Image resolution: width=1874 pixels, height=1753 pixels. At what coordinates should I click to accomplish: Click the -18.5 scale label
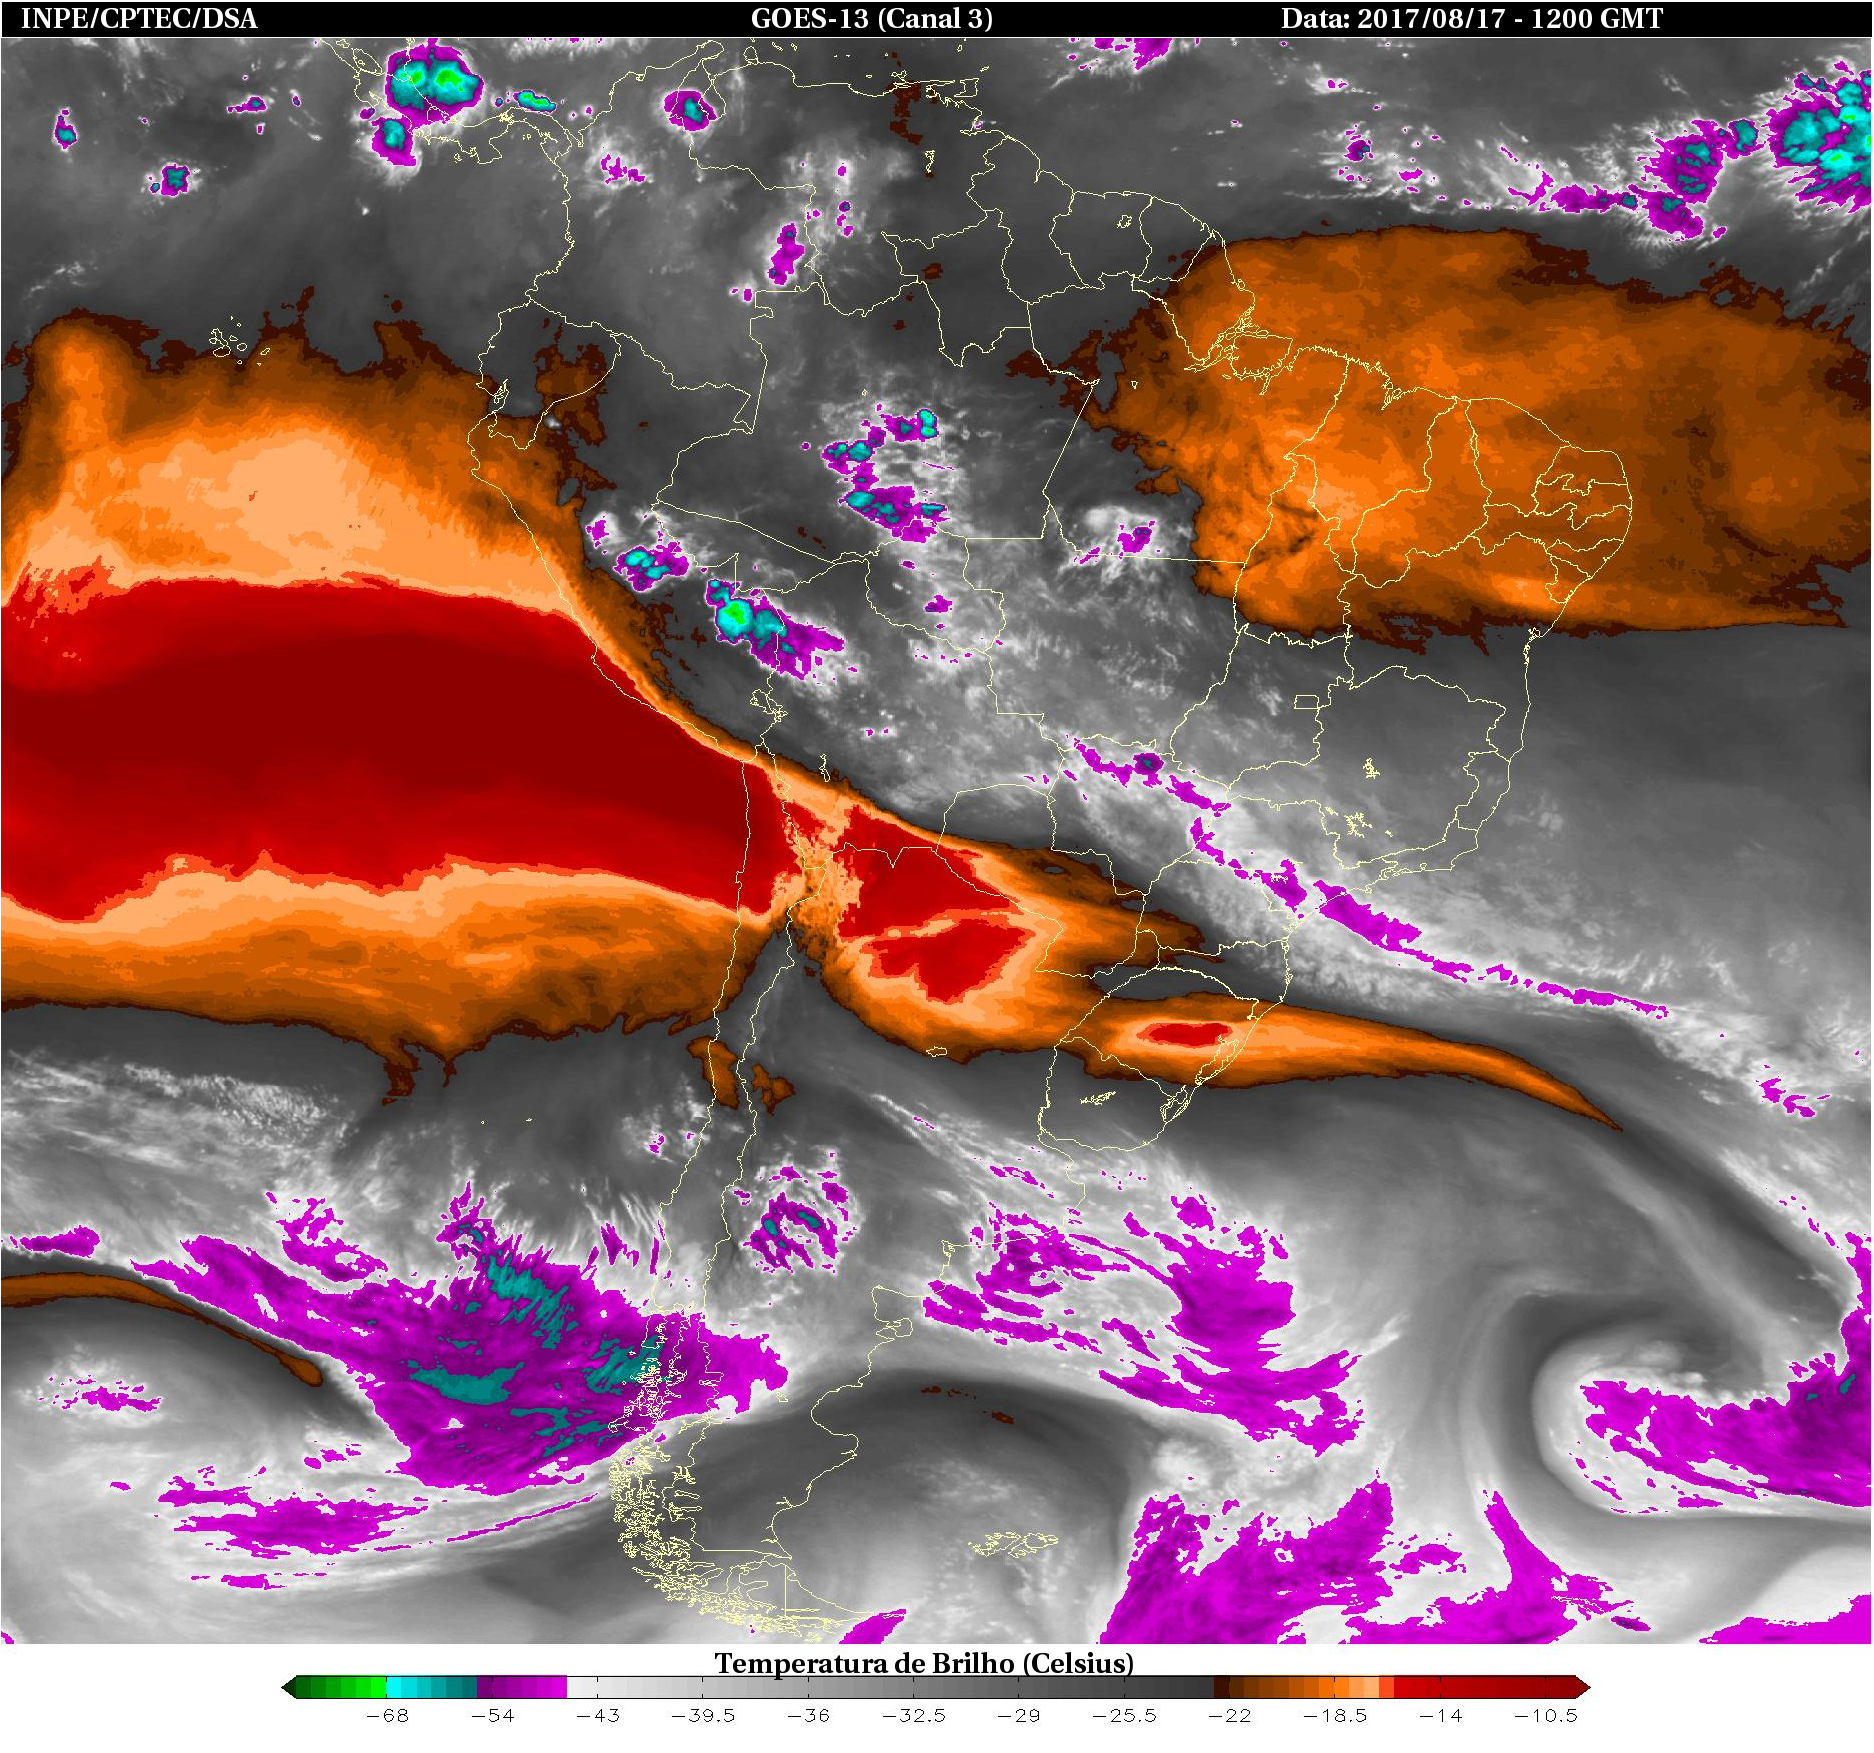1335,1716
